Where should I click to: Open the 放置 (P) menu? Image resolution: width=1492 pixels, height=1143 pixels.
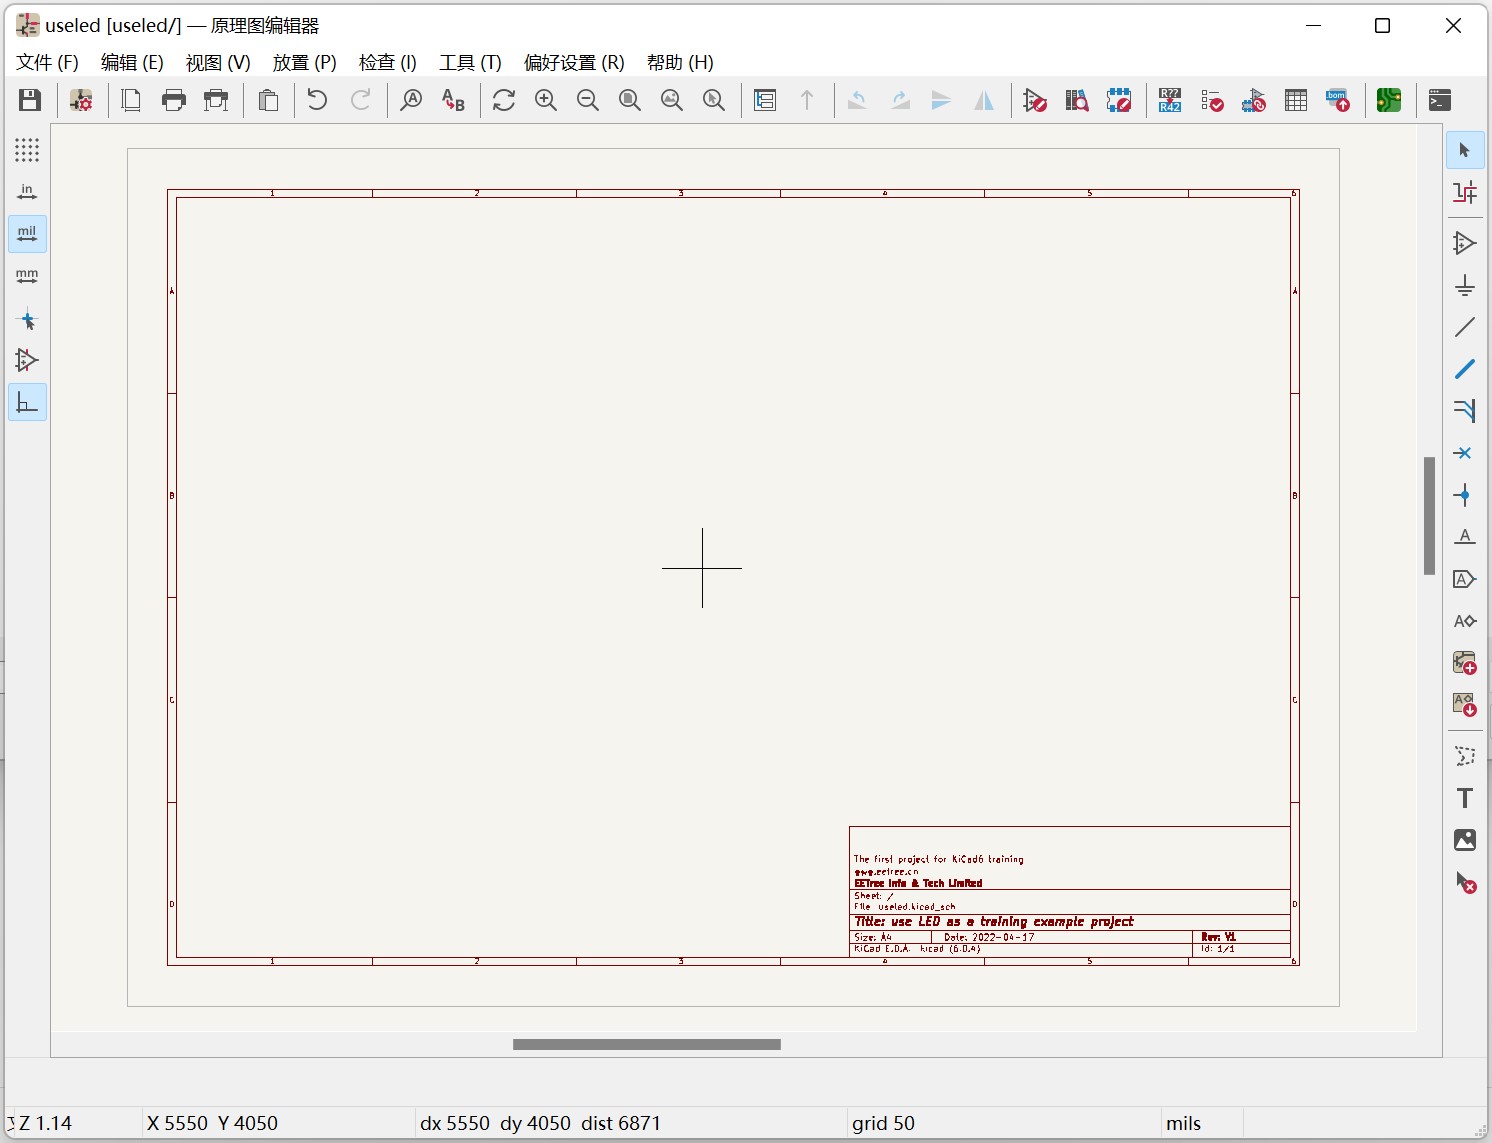(x=304, y=62)
